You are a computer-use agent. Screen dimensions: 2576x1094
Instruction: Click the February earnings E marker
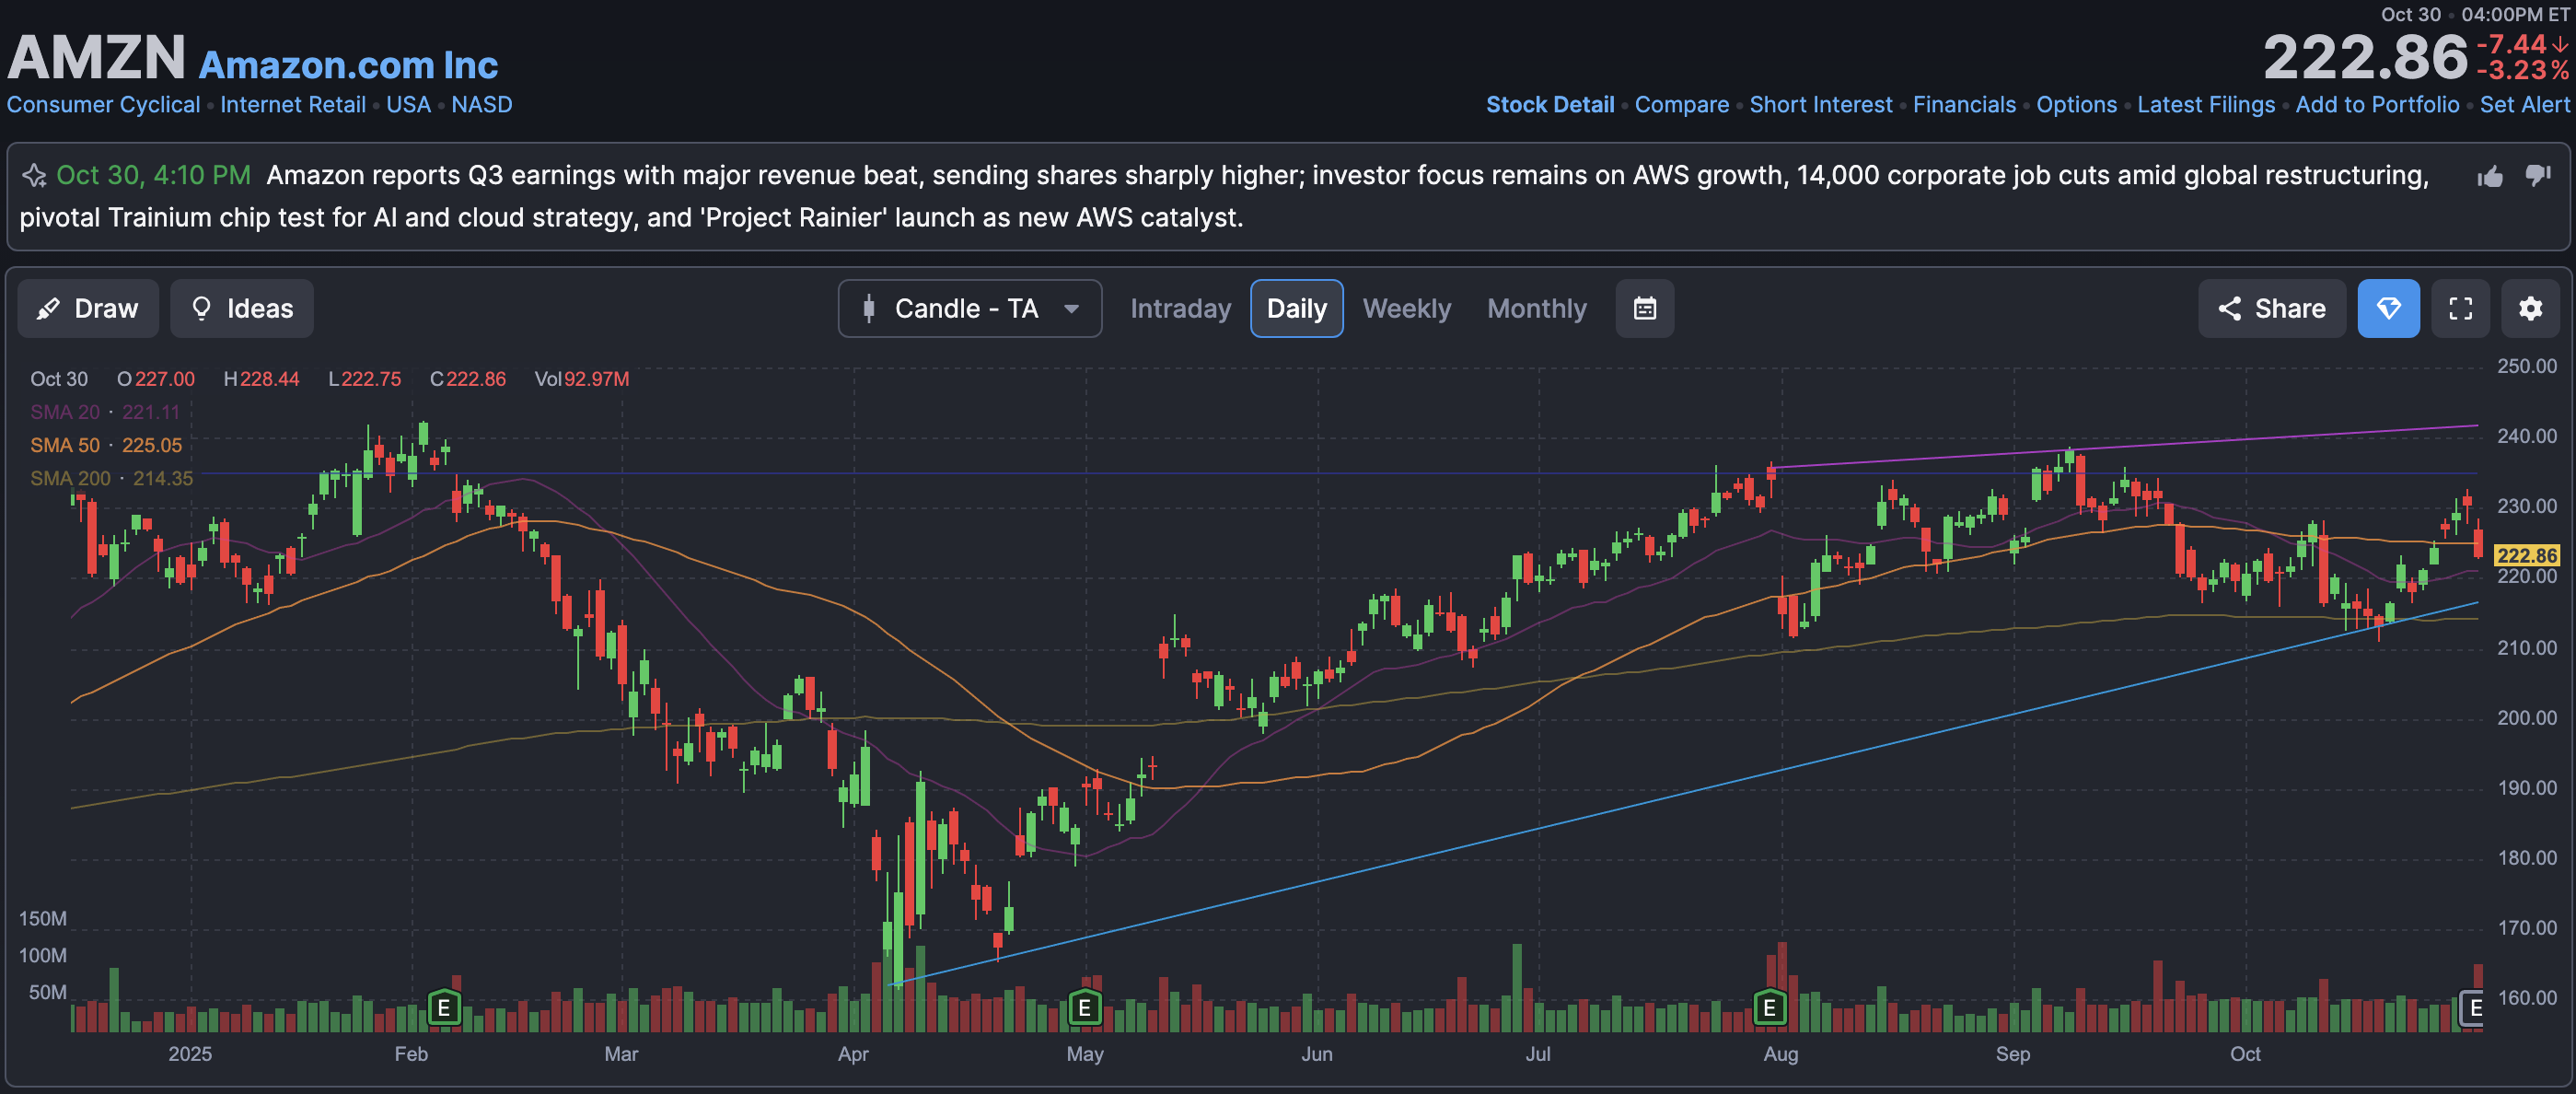[443, 1007]
